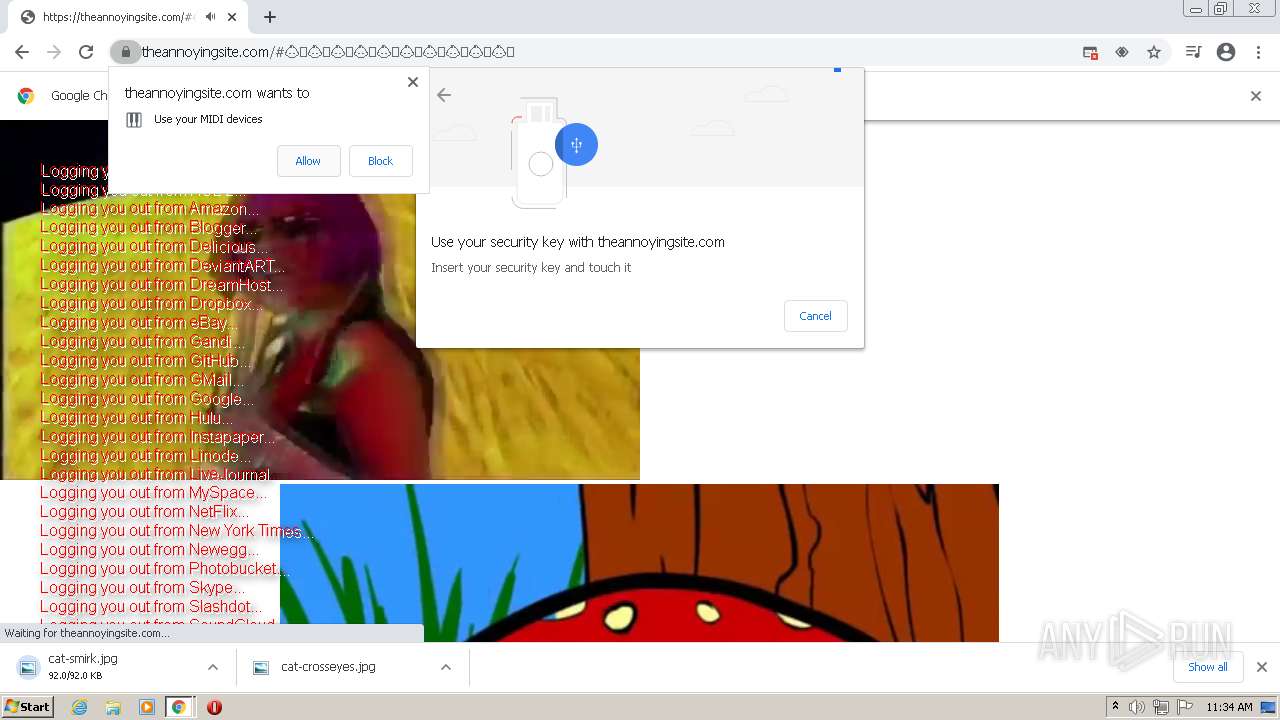
Task: Click the 'Logging you out from Linode...' text
Action: 146,456
